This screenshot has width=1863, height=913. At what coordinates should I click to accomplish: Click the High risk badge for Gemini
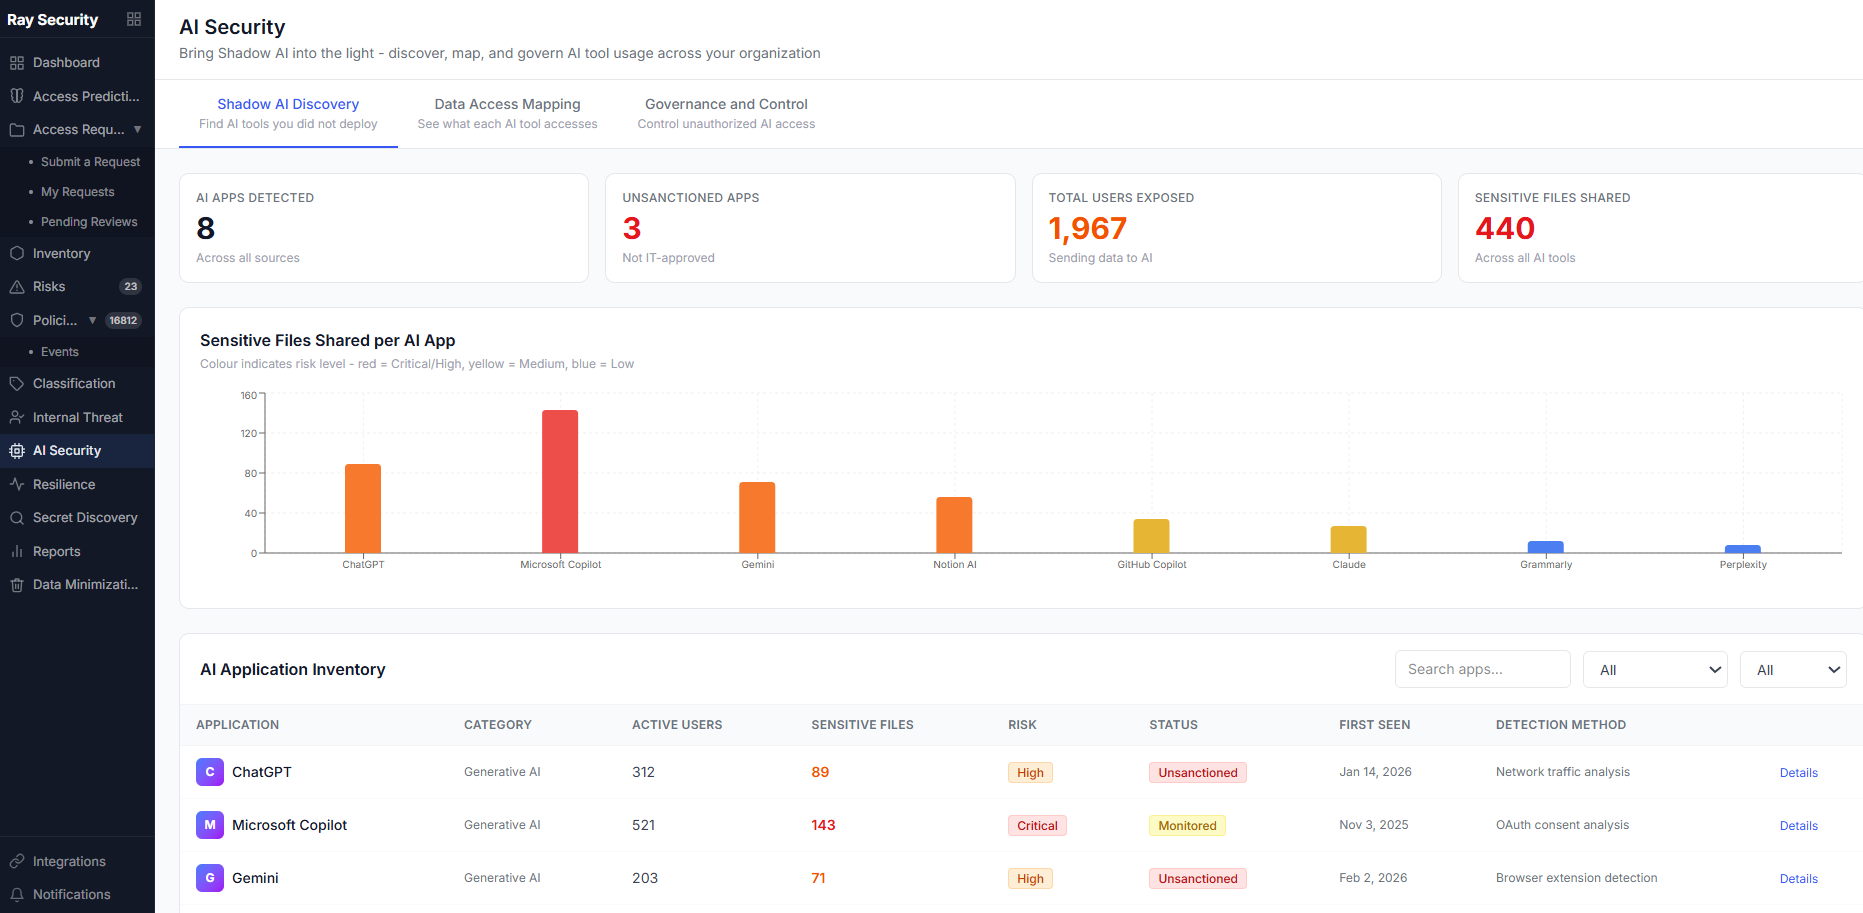pos(1030,879)
